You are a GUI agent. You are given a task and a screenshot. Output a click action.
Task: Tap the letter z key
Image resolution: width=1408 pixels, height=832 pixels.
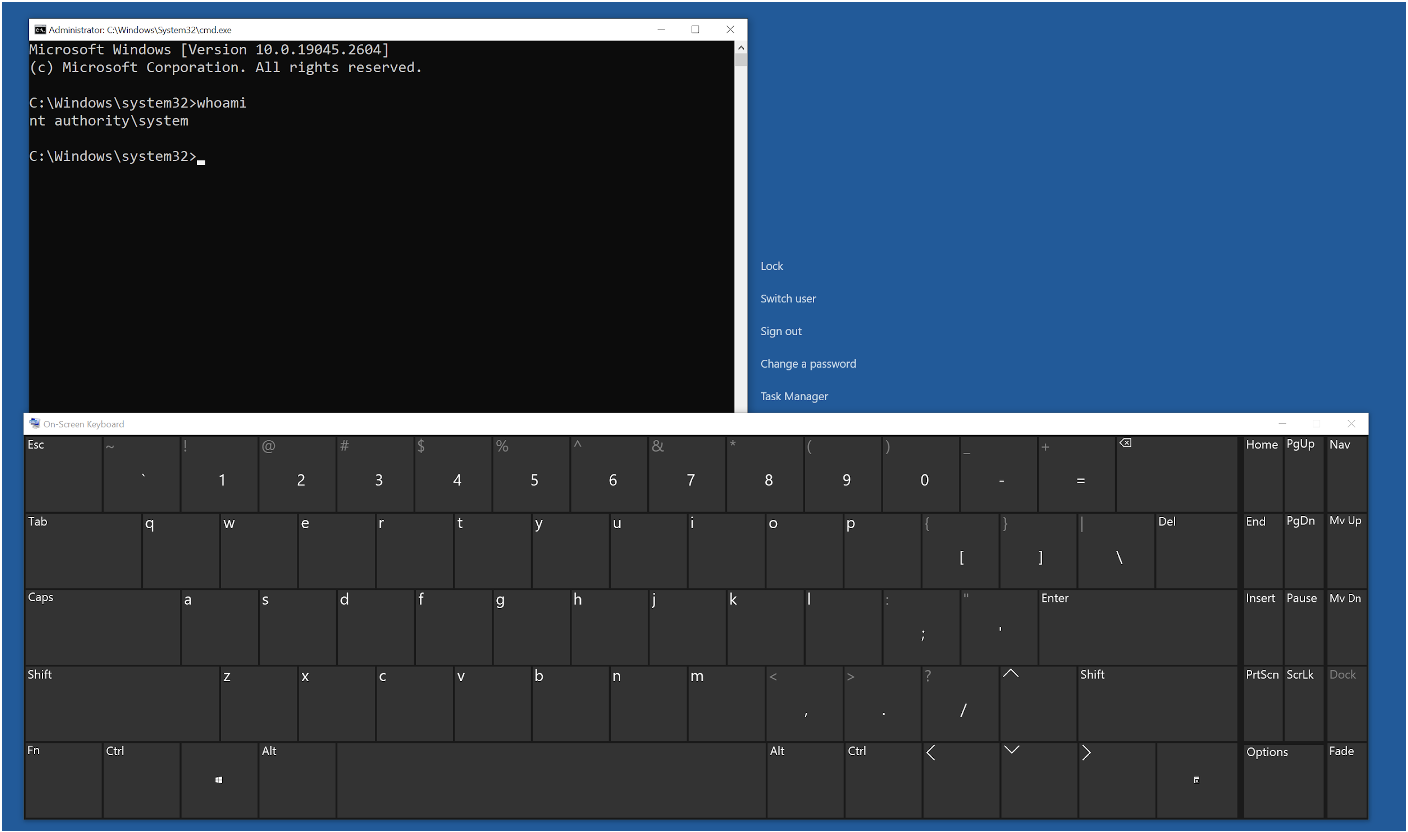click(x=259, y=703)
